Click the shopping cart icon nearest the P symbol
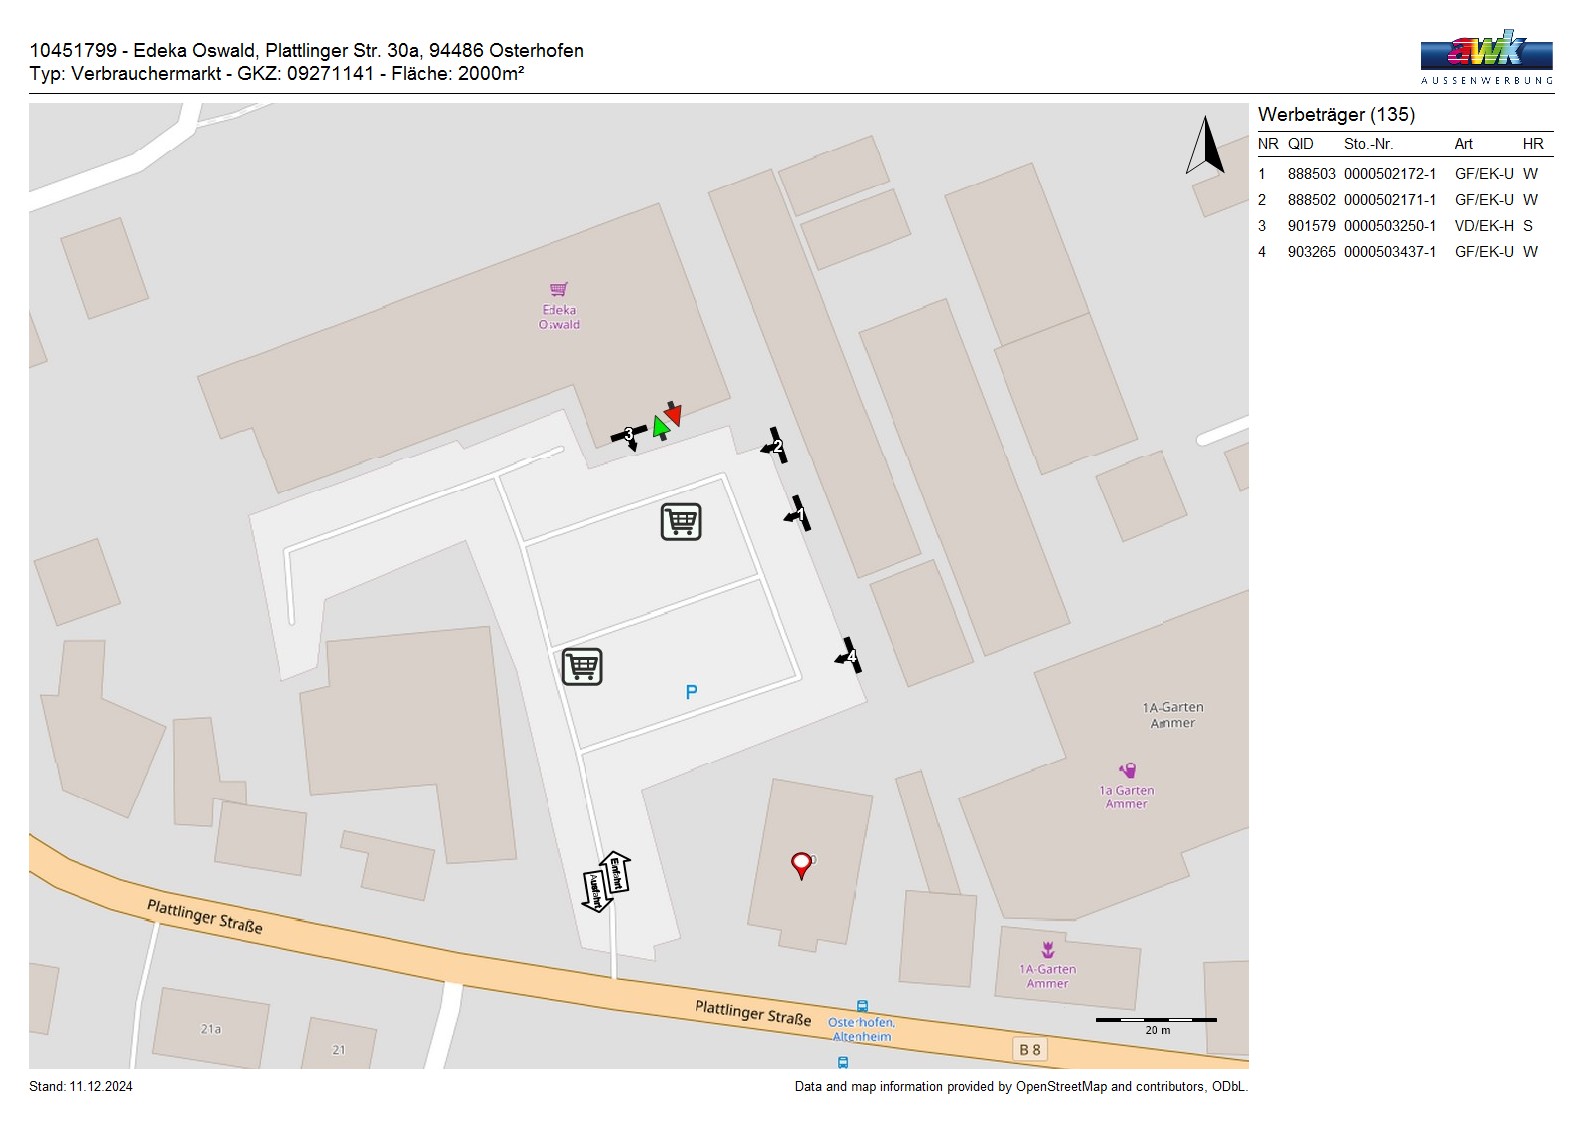This screenshot has height=1123, width=1587. pyautogui.click(x=582, y=666)
